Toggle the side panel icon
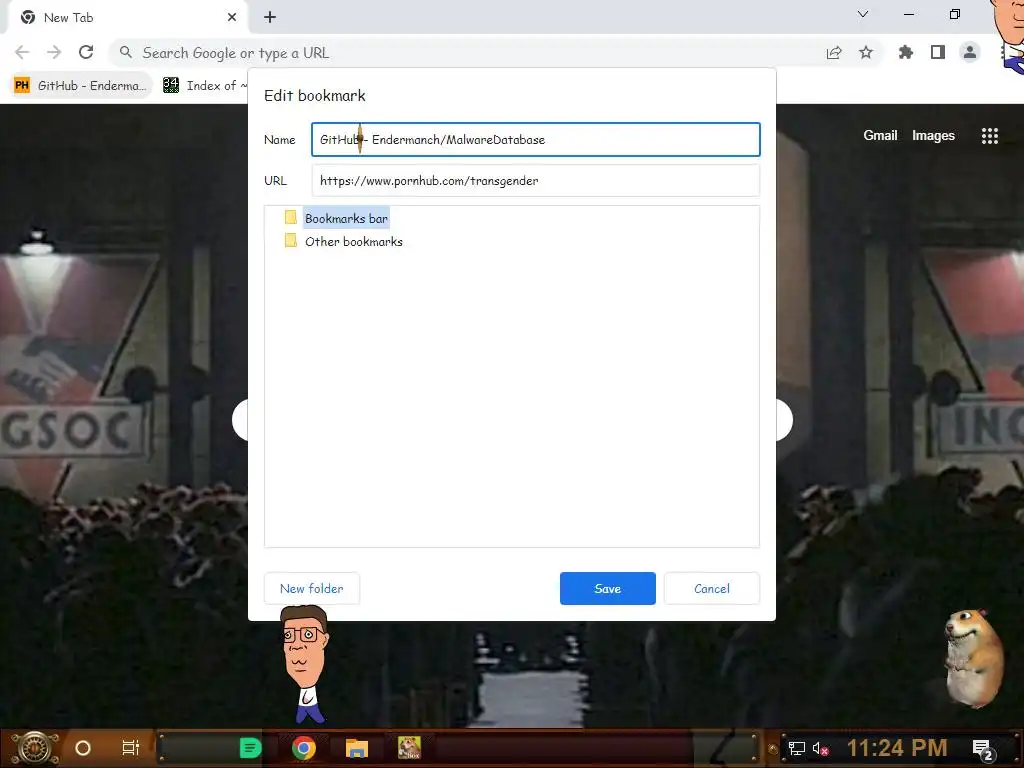The width and height of the screenshot is (1024, 768). click(x=938, y=52)
